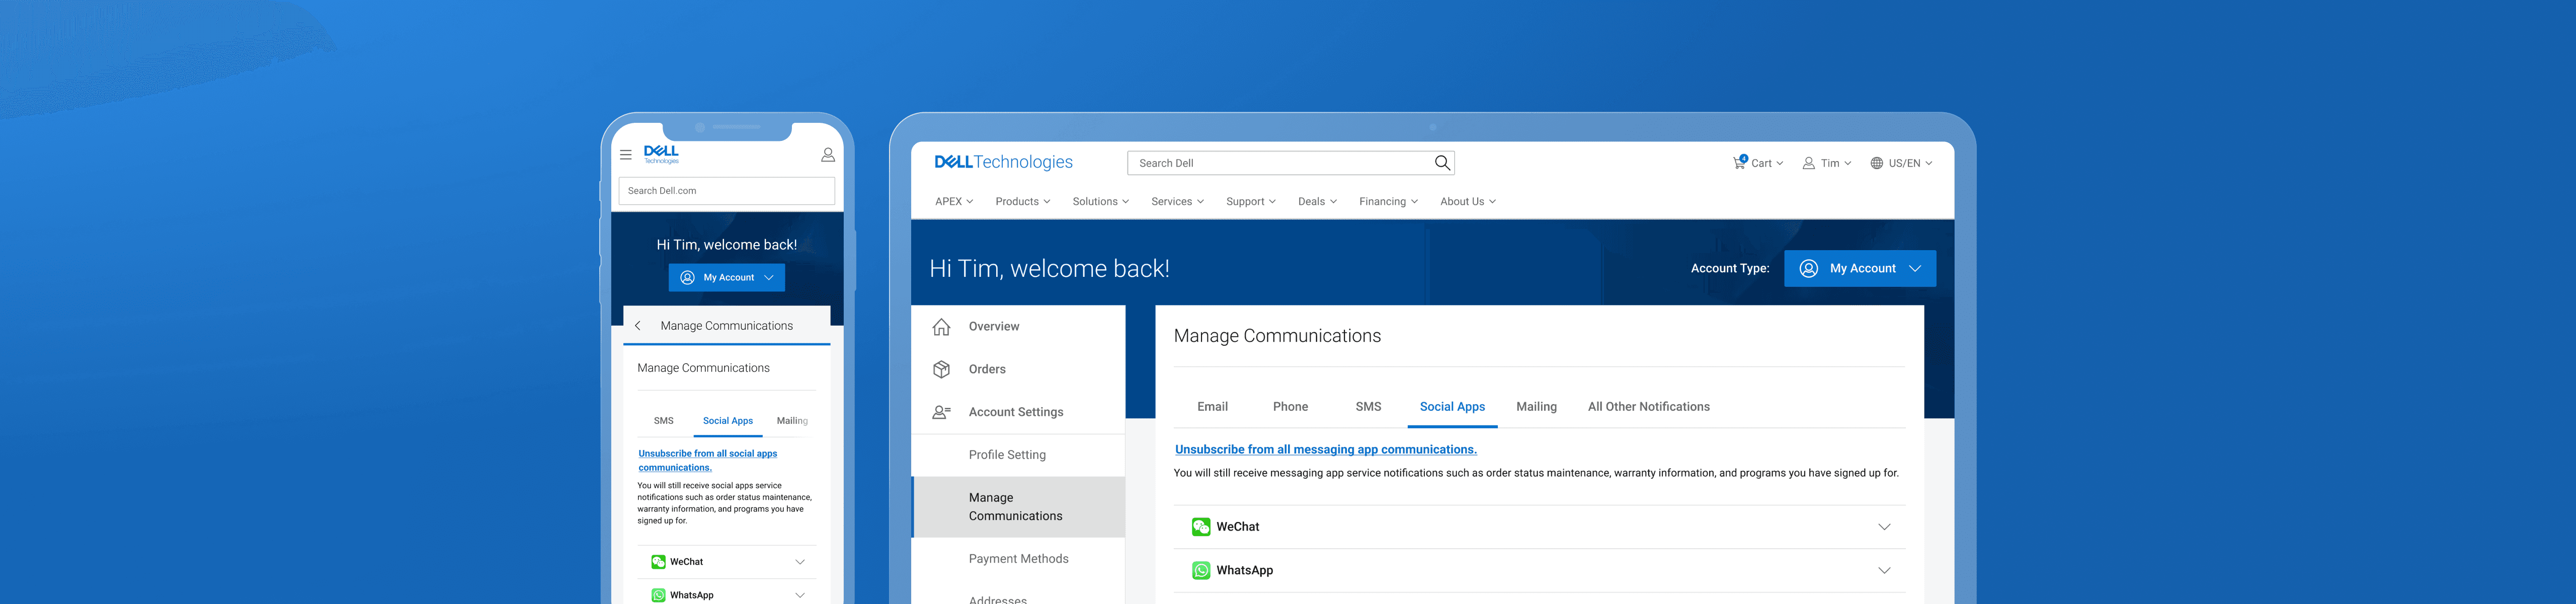Click the search magnifier icon in desktop header
Image resolution: width=2576 pixels, height=604 pixels.
(1441, 163)
